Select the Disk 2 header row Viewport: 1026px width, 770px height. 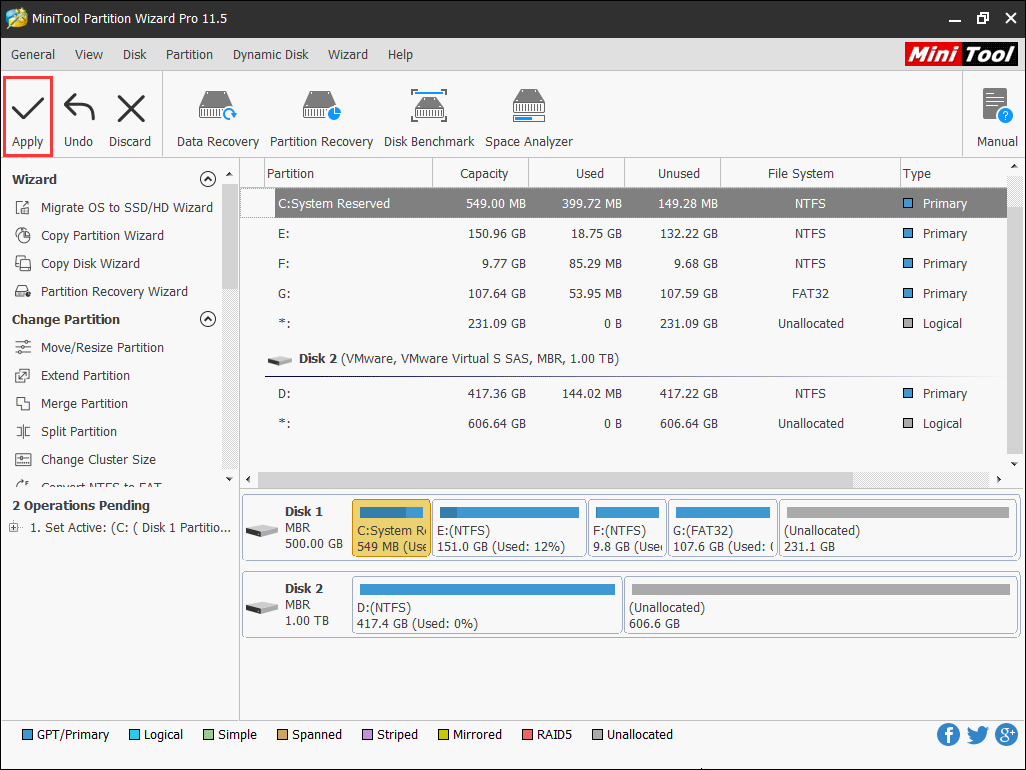[x=624, y=359]
